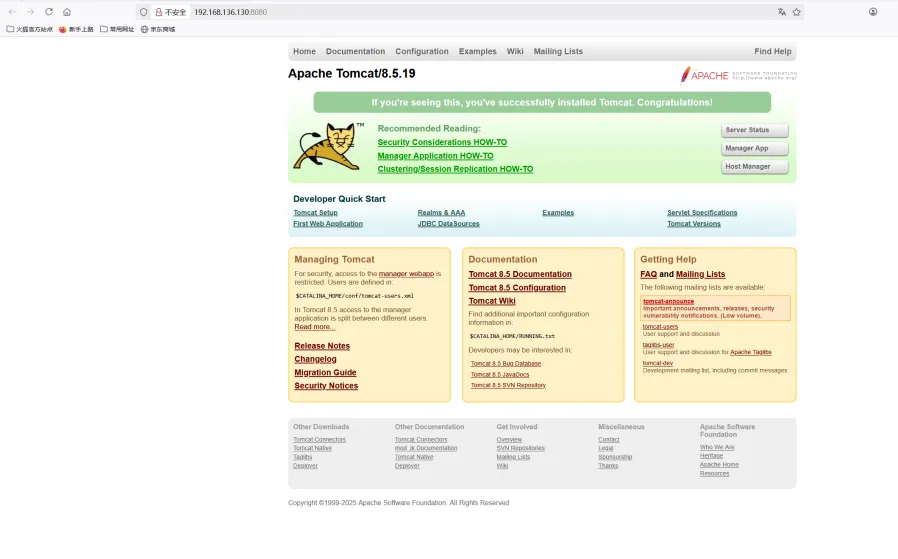Open Realms & AAA link

(441, 212)
